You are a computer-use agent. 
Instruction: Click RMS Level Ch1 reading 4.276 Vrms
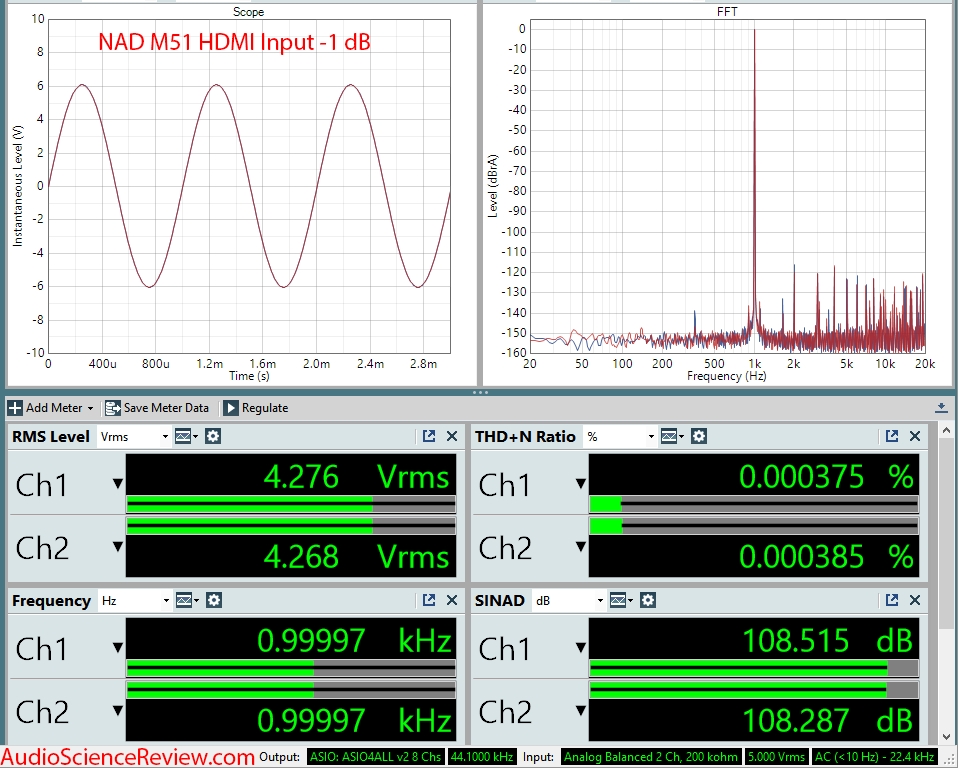click(356, 477)
